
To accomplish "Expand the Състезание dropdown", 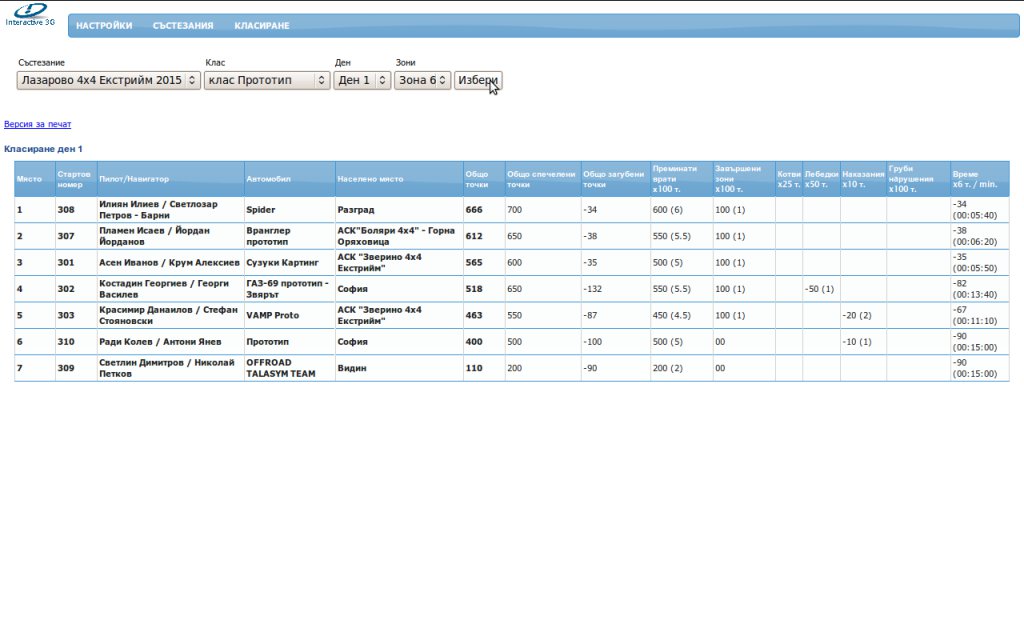I will [108, 80].
